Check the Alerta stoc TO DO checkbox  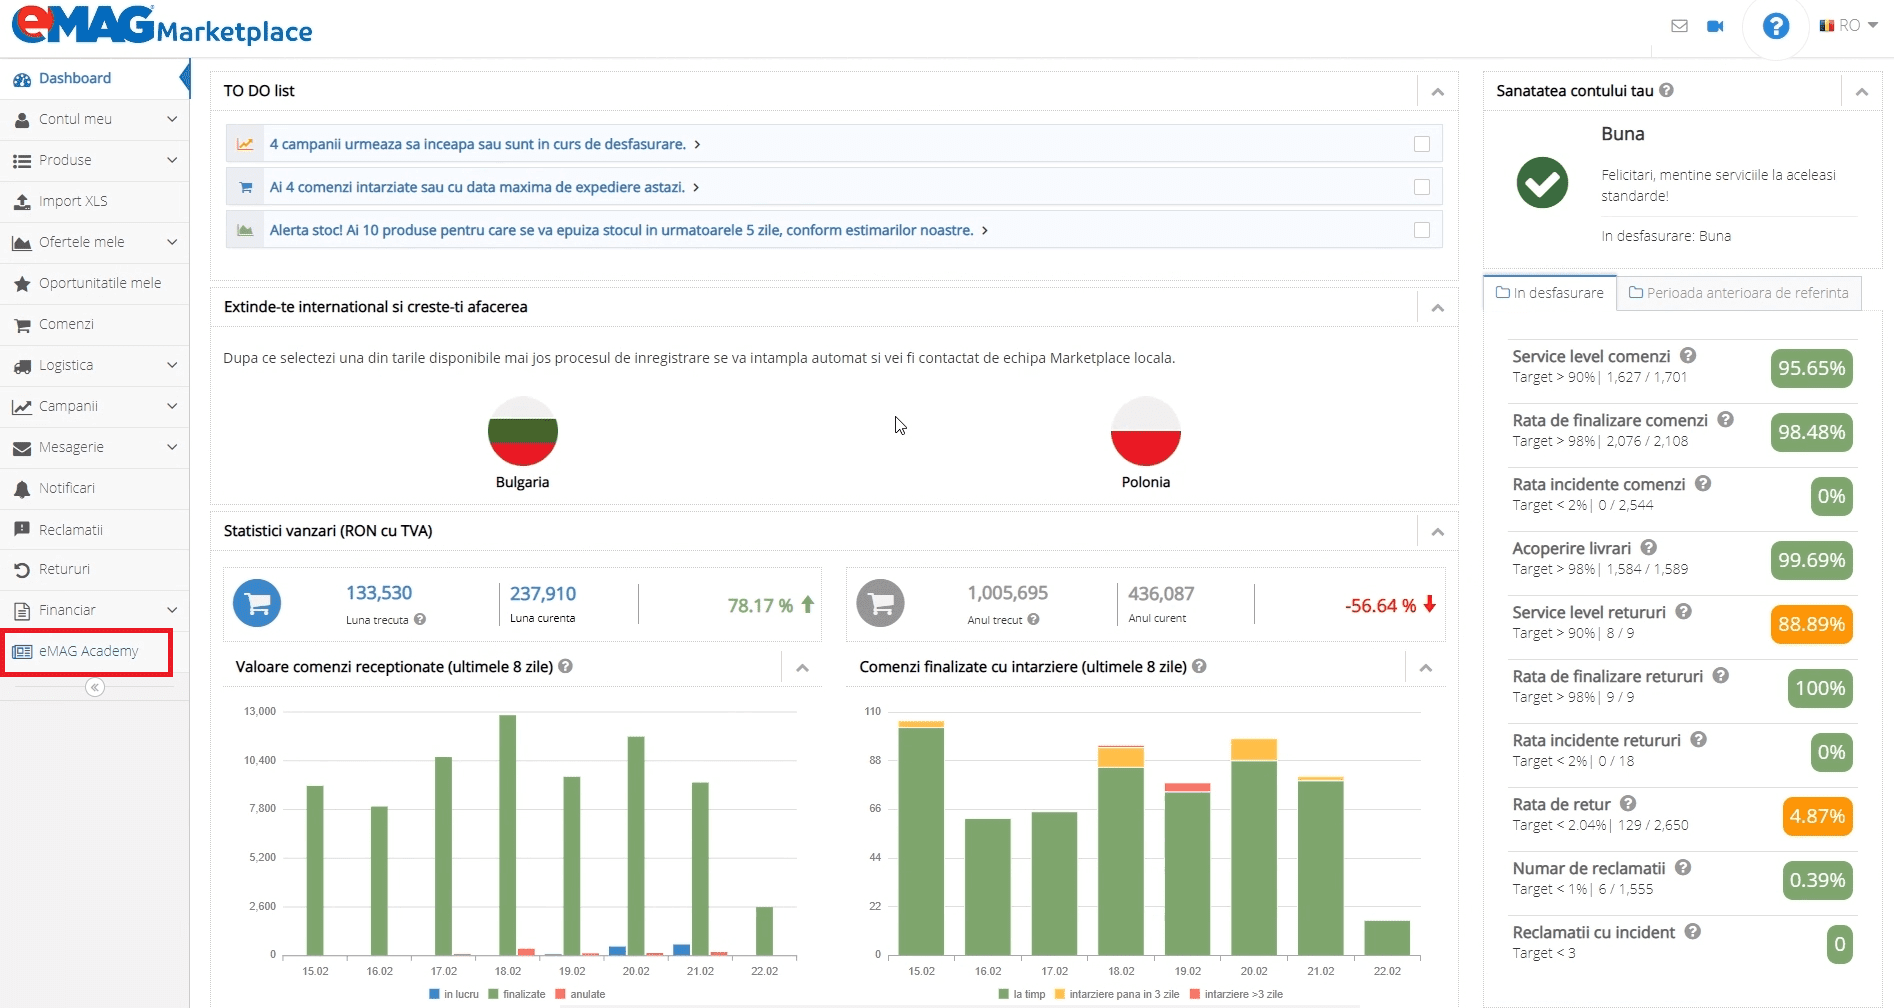1422,230
